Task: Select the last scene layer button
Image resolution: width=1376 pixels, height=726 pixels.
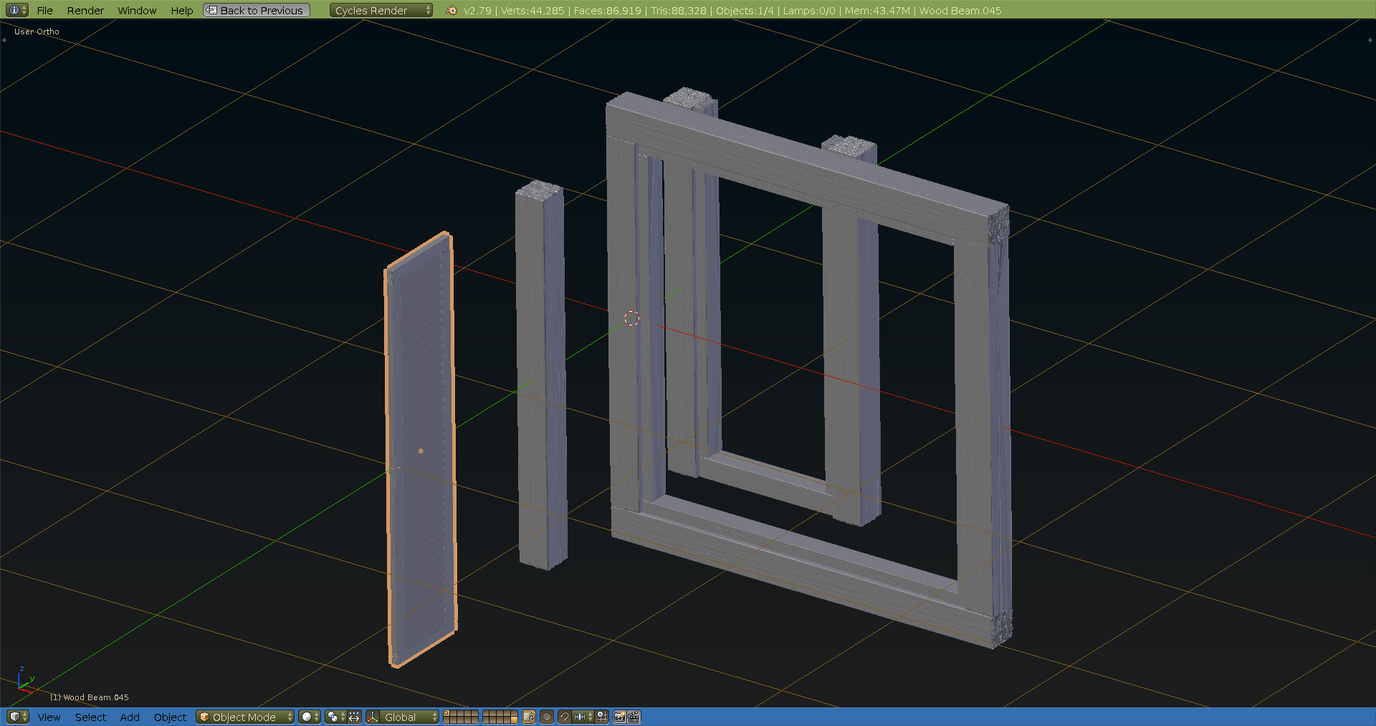Action: (x=513, y=720)
